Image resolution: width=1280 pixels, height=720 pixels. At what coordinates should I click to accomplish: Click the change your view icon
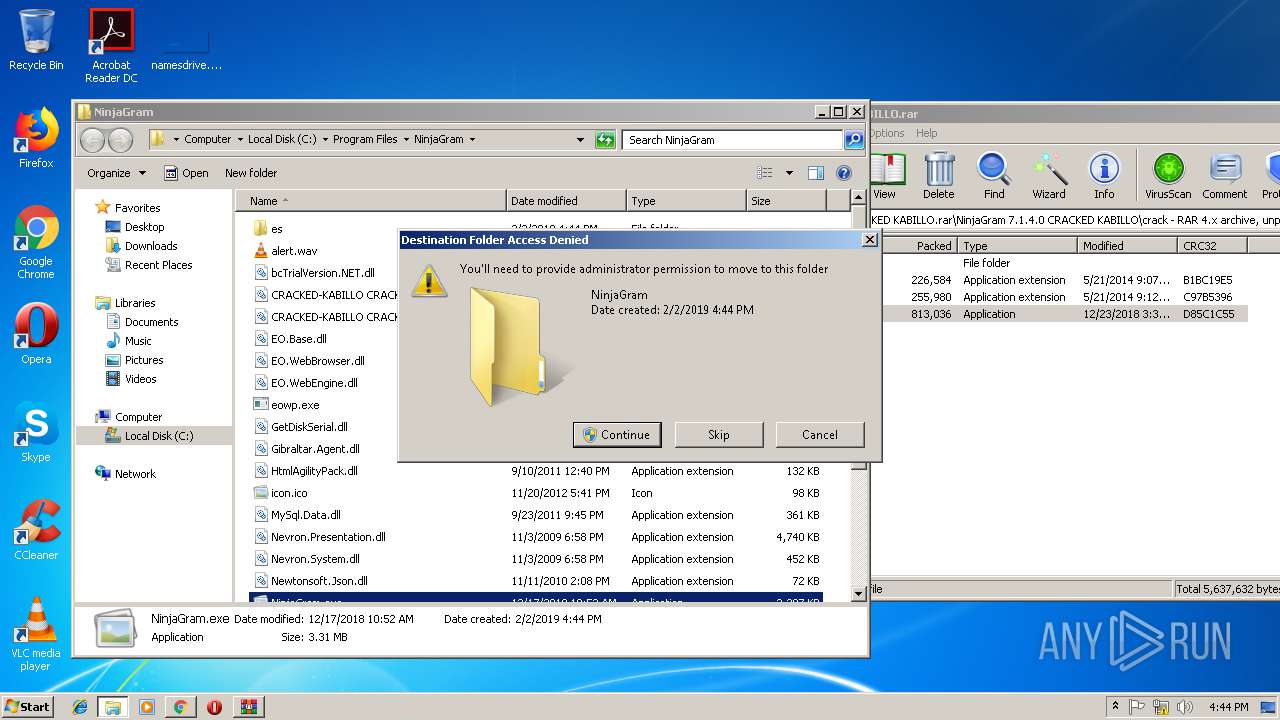click(x=765, y=173)
